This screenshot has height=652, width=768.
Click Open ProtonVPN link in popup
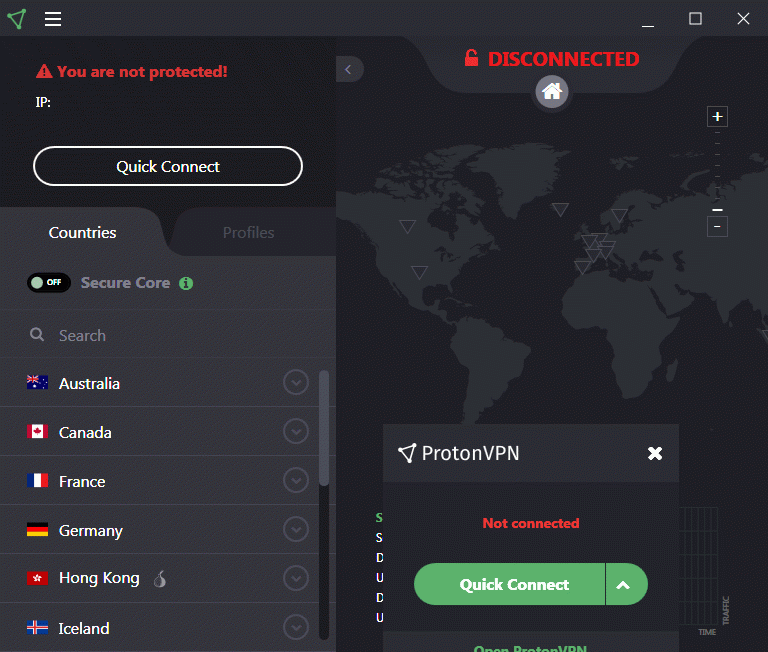tap(530, 648)
